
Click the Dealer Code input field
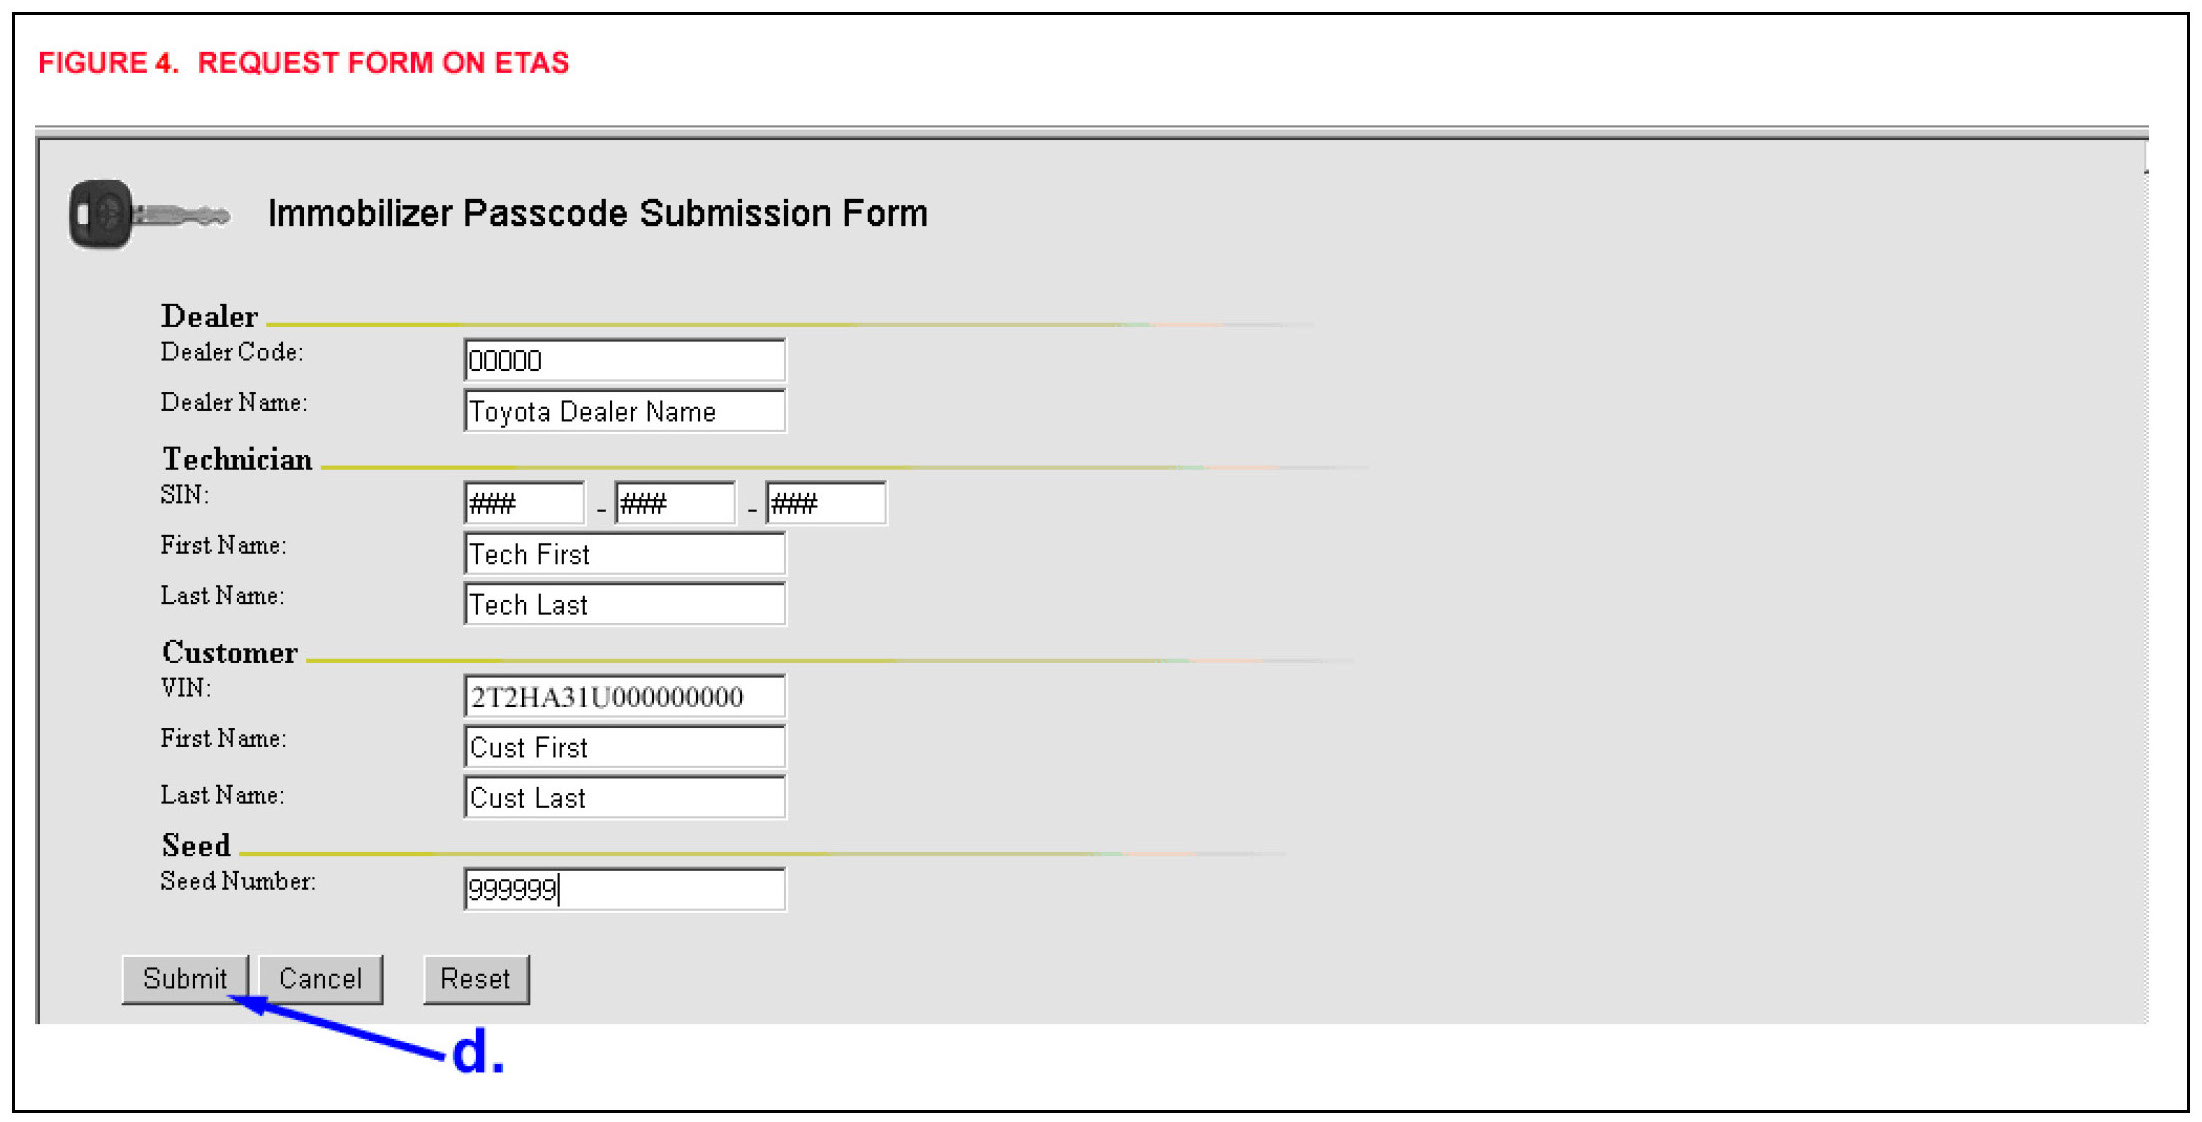(624, 360)
